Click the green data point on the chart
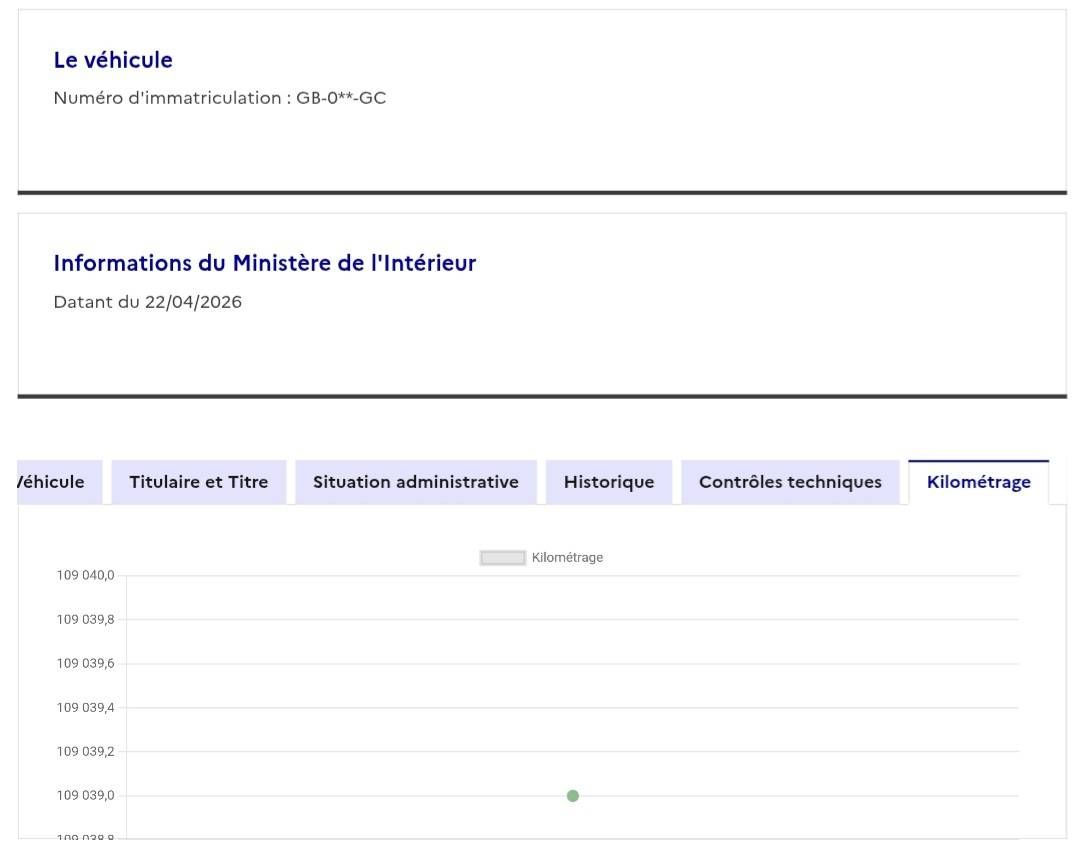 pos(572,796)
